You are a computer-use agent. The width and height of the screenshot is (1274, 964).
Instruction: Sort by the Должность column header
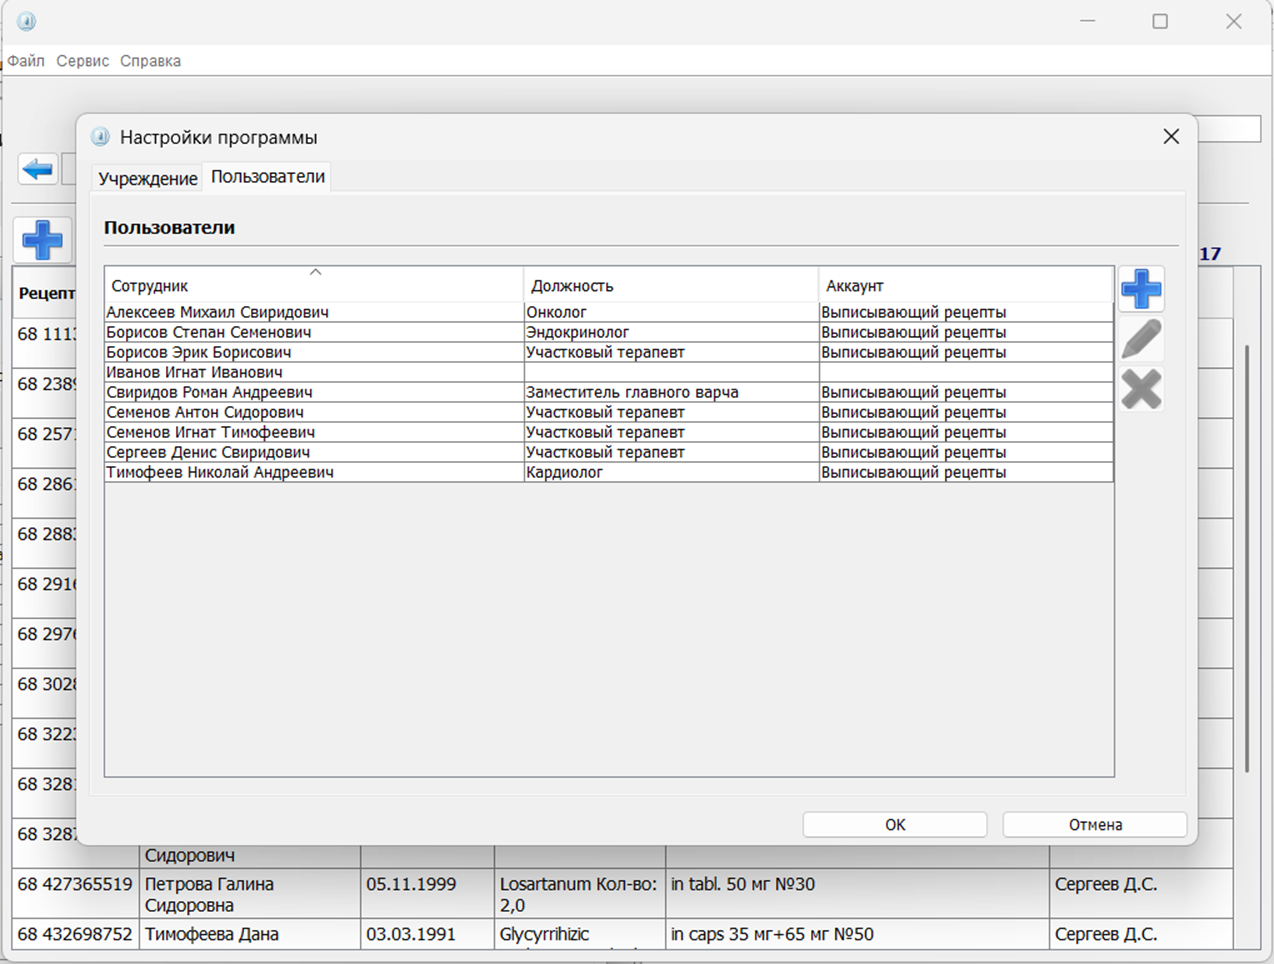click(x=670, y=285)
